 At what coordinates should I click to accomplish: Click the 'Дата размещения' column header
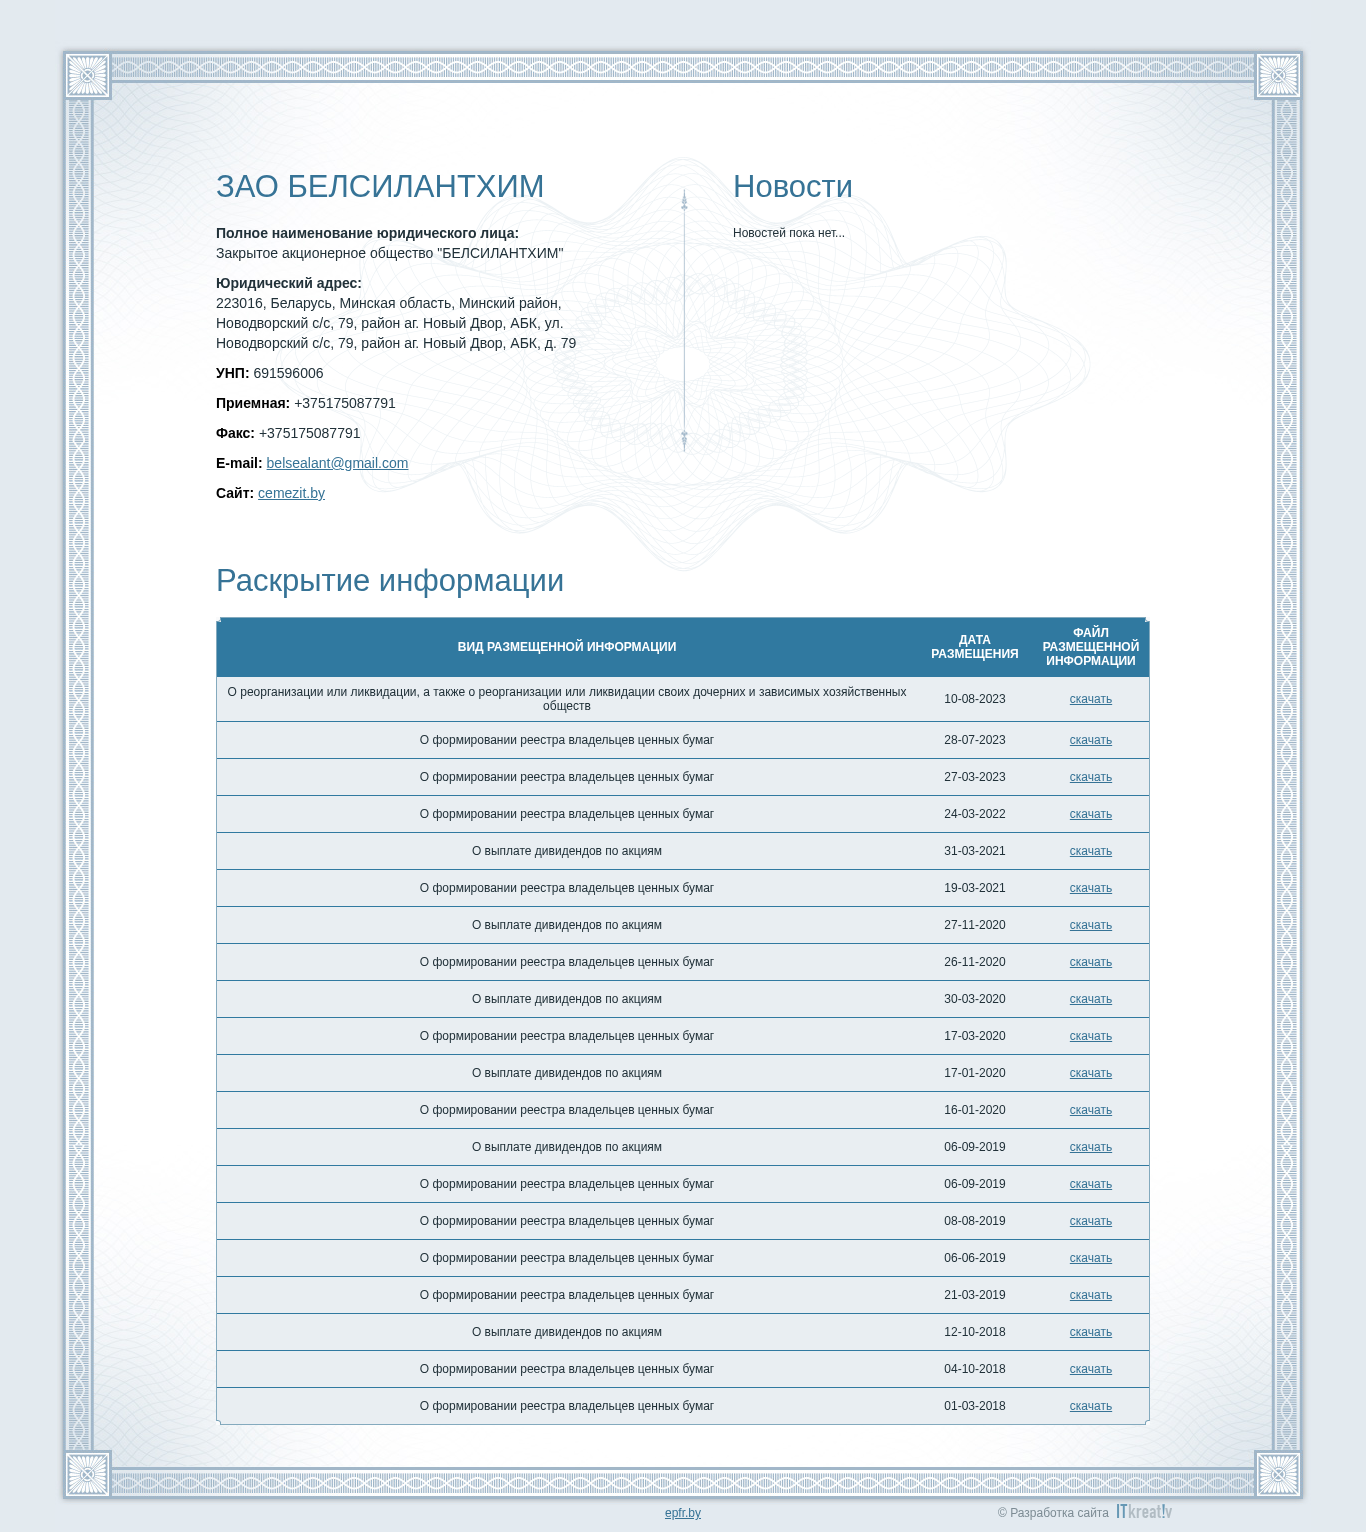click(x=975, y=647)
